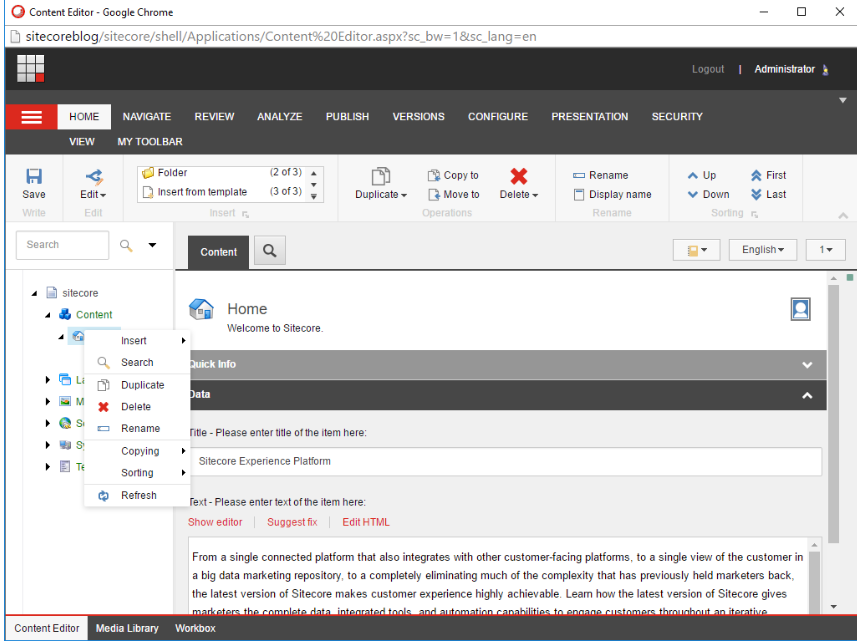Click the Save disk icon
Viewport: 857px width, 641px height.
tap(34, 176)
